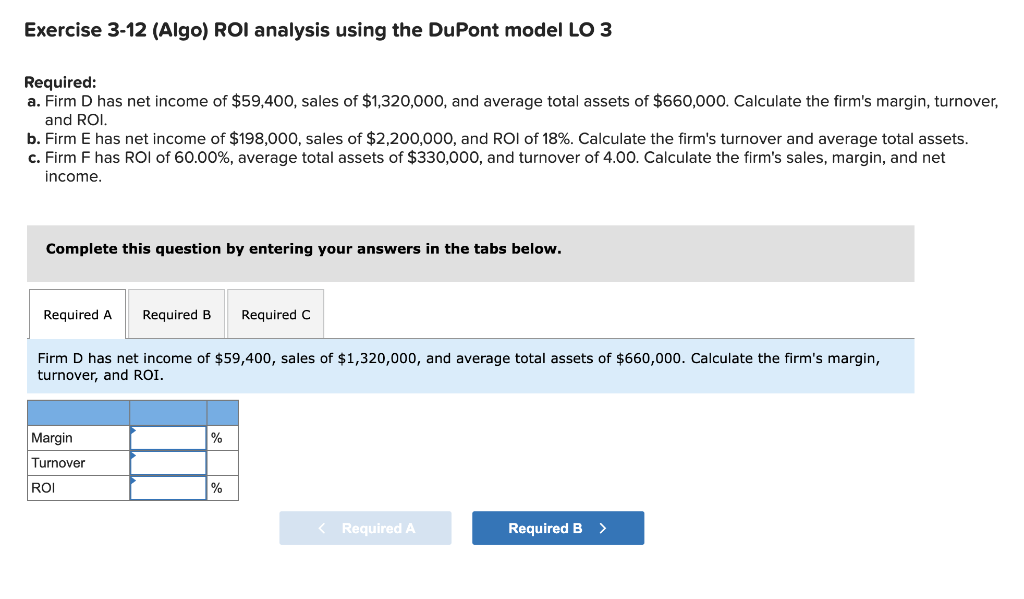Click the disabled Required A navigation button
This screenshot has width=1024, height=599.
click(365, 527)
